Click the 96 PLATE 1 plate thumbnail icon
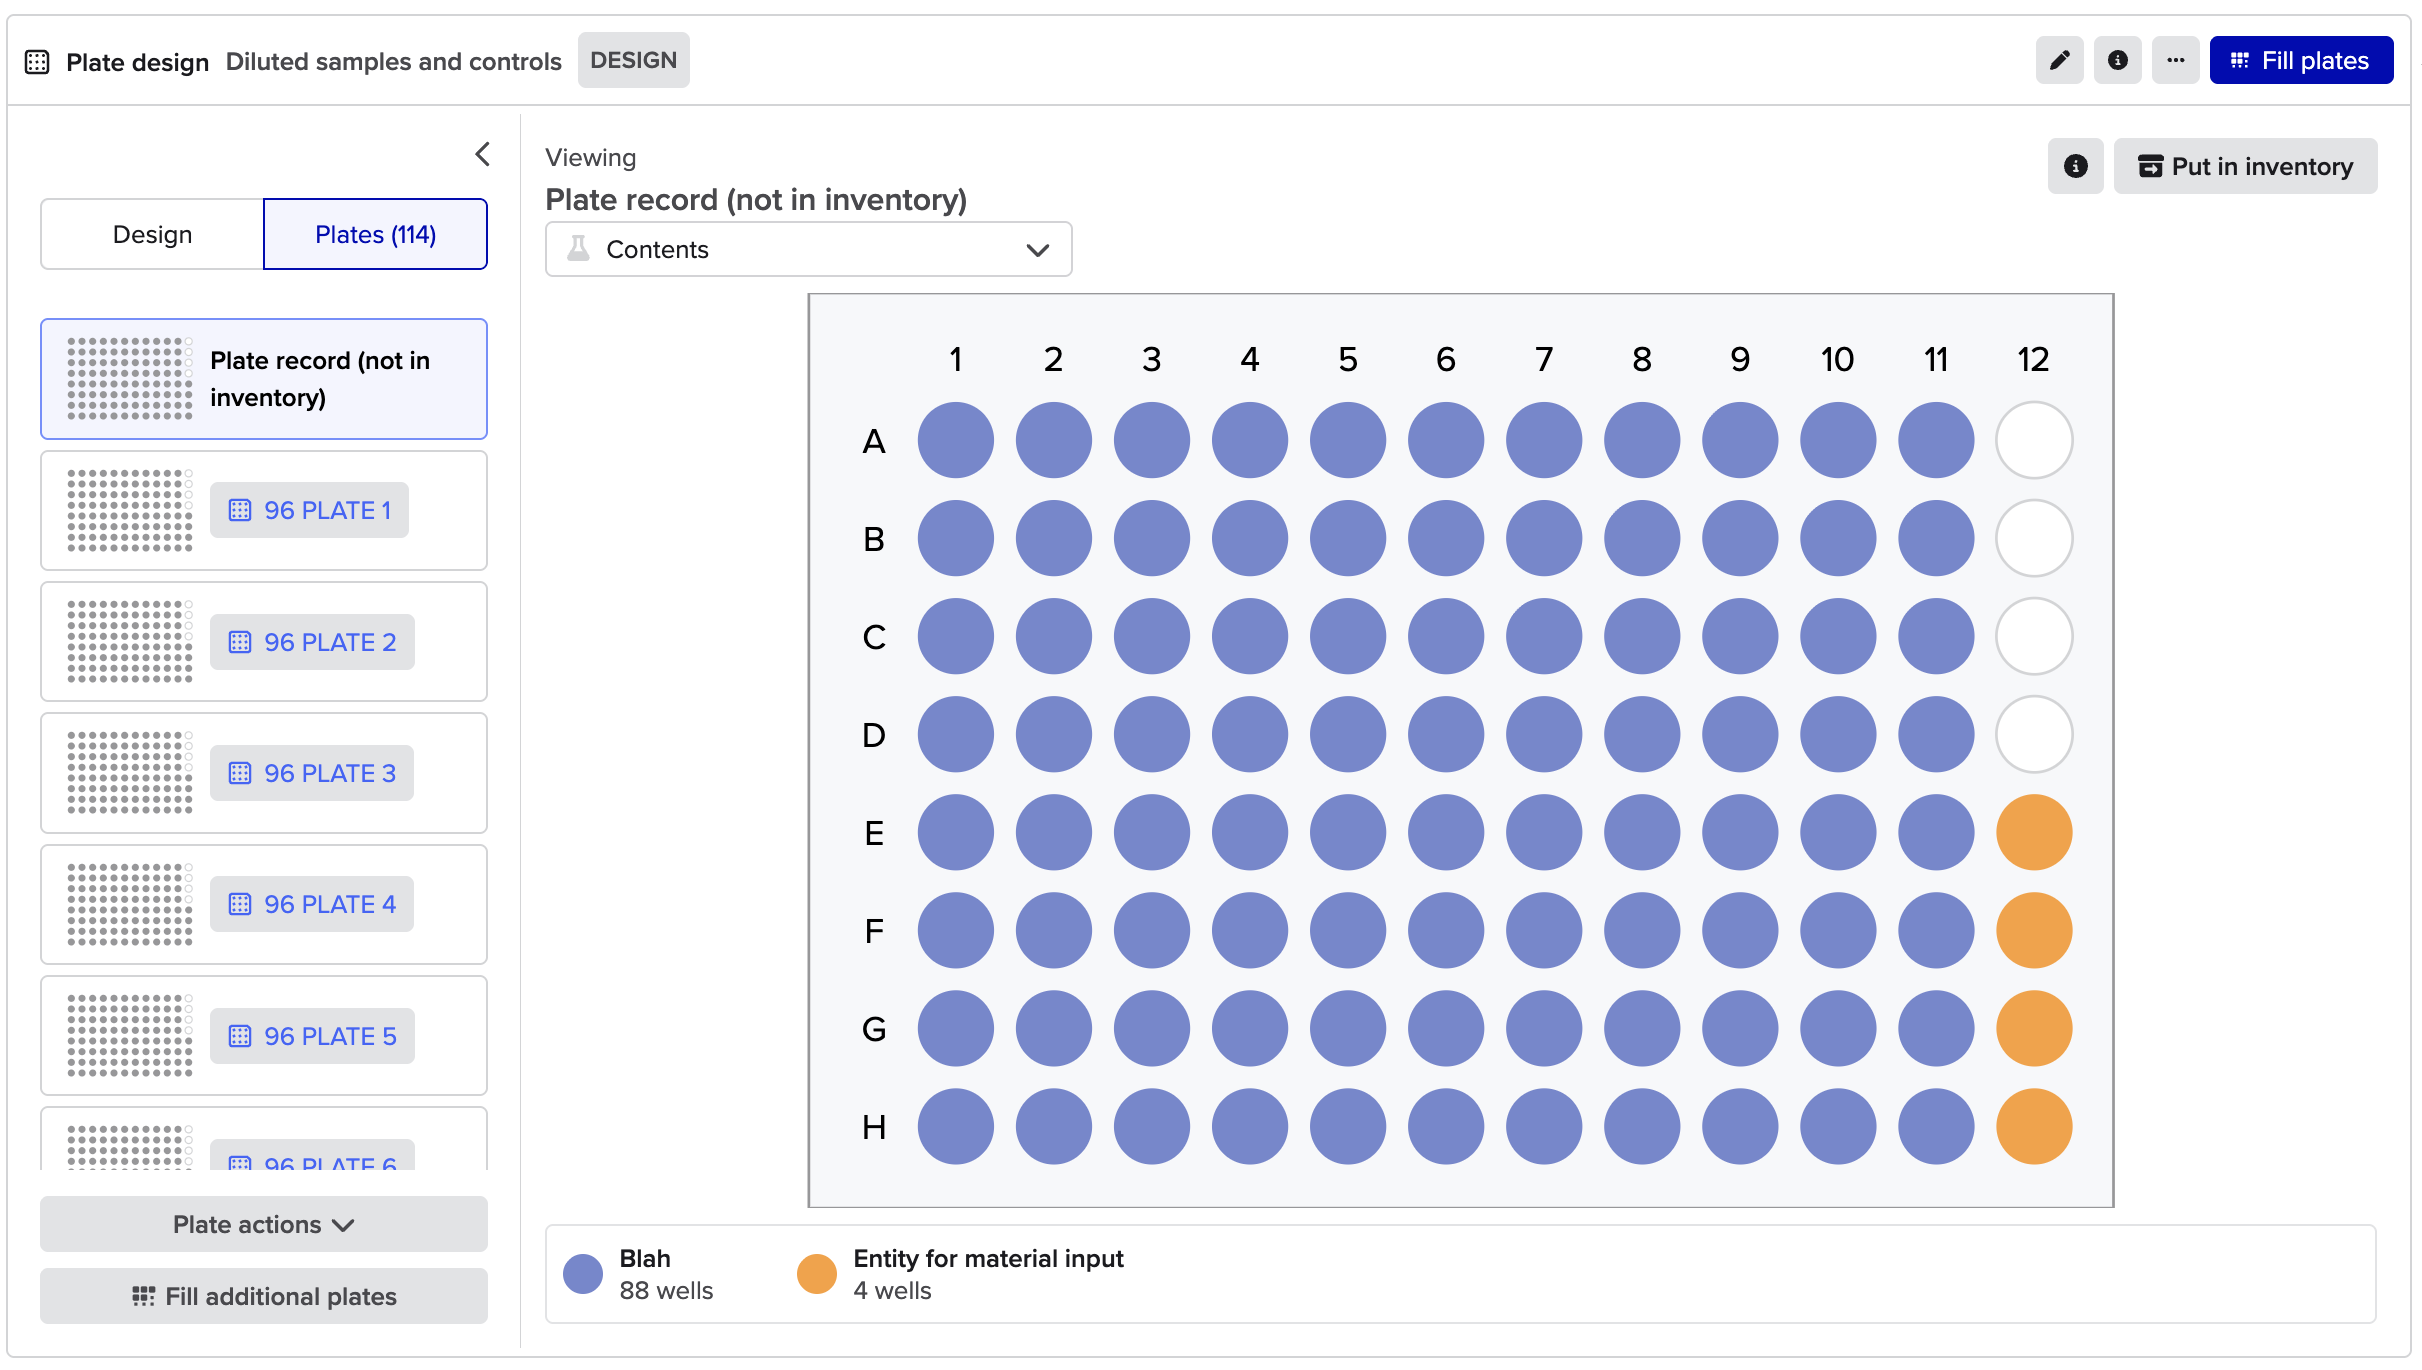Image resolution: width=2422 pixels, height=1370 pixels. (130, 511)
